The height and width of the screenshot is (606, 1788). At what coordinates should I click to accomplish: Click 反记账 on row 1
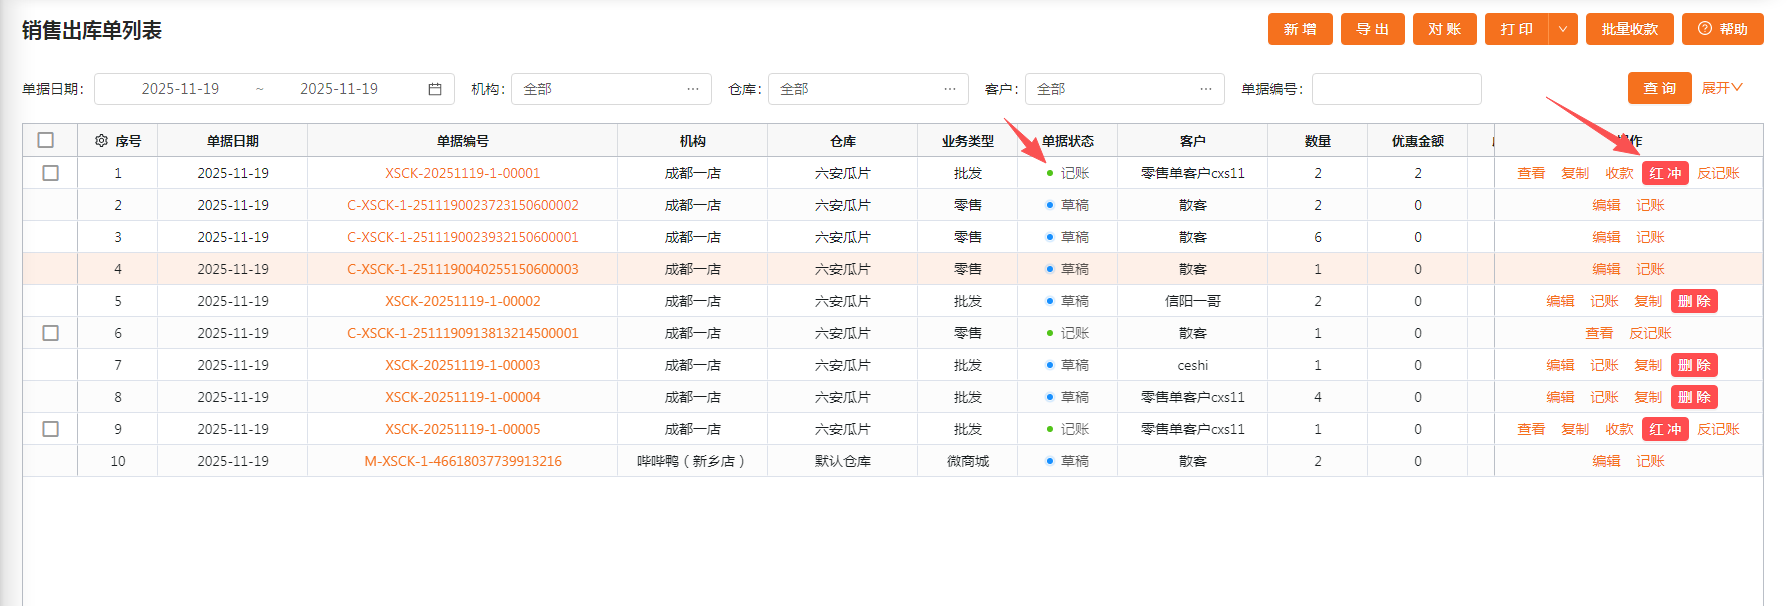tap(1718, 173)
